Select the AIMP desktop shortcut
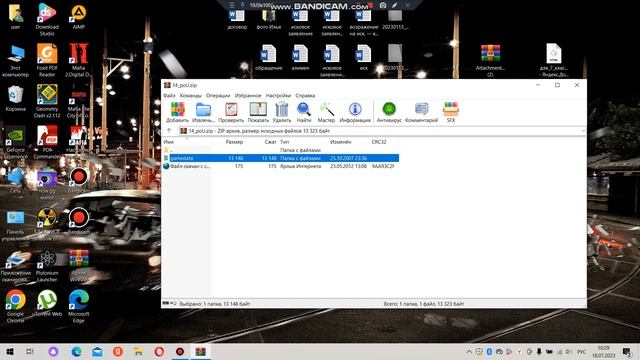The width and height of the screenshot is (640, 360). (79, 17)
